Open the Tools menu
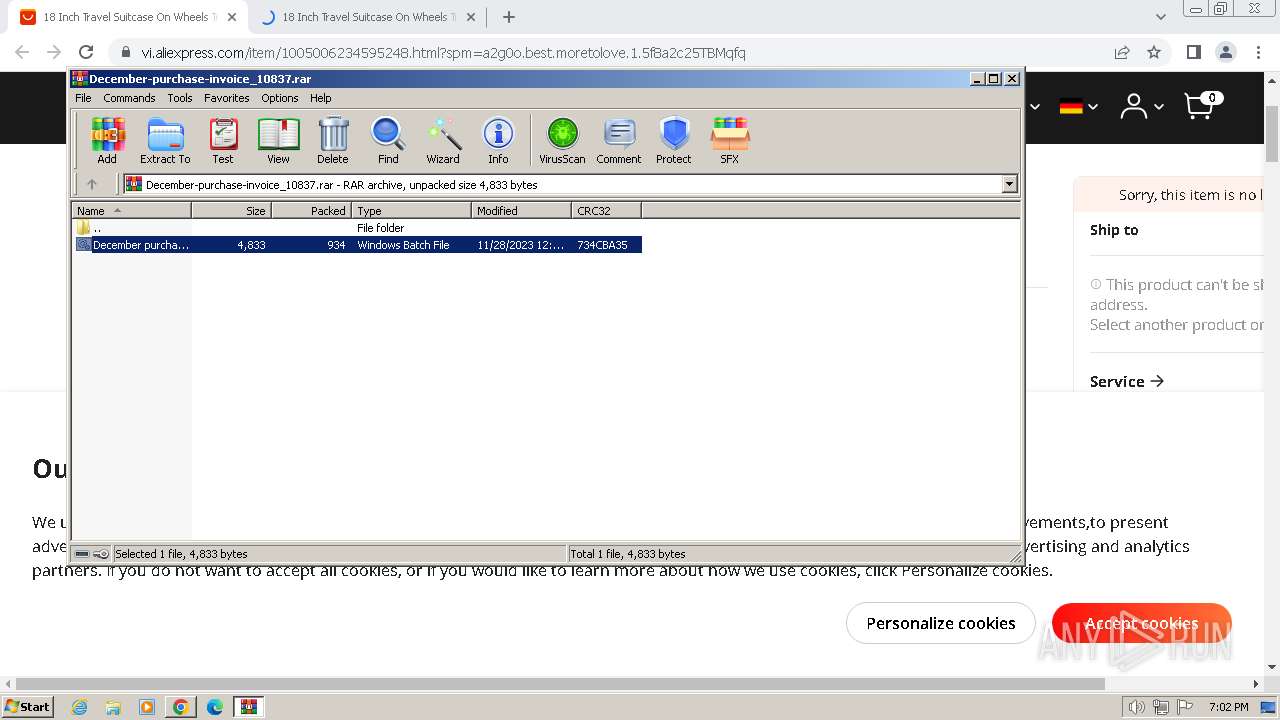1280x720 pixels. tap(180, 98)
